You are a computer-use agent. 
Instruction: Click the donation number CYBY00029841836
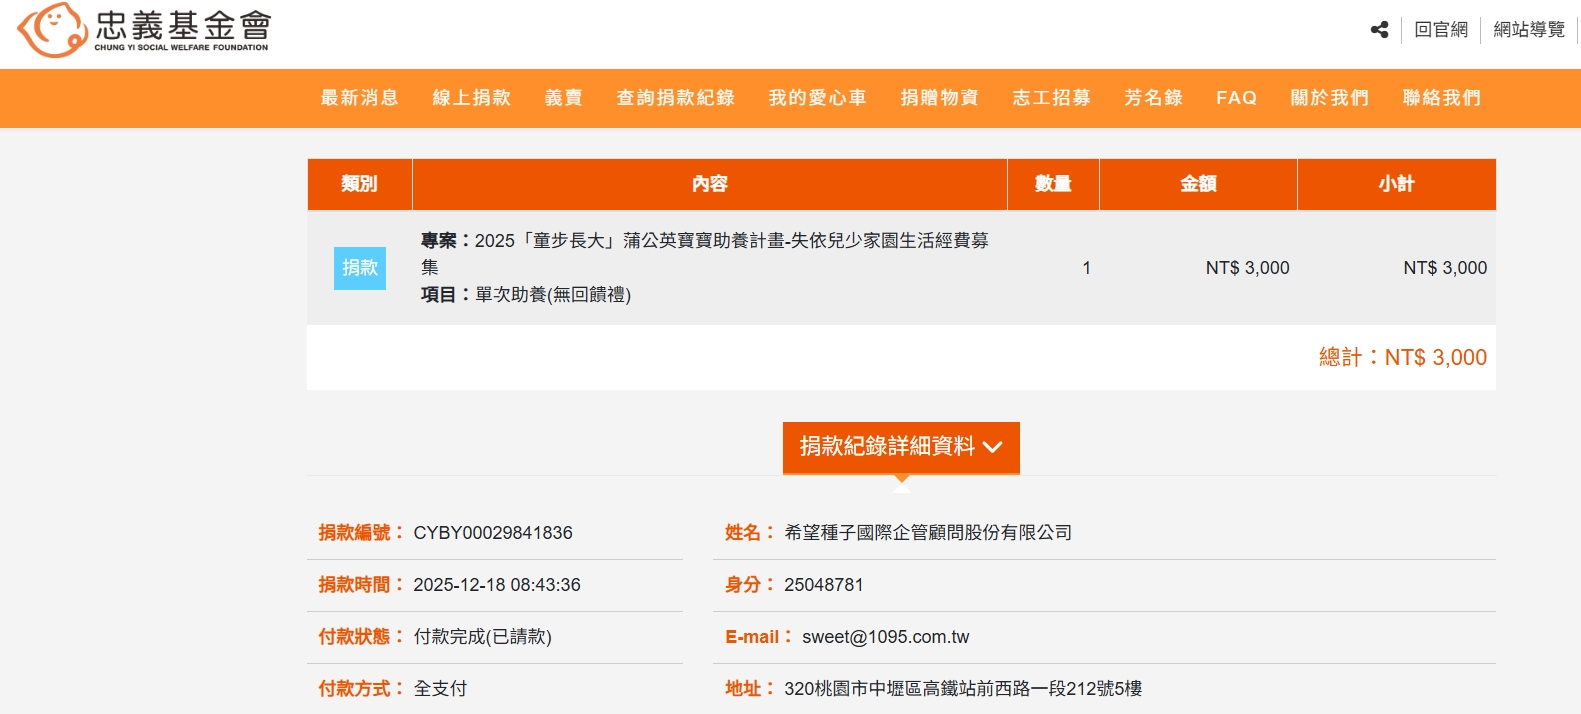(493, 533)
